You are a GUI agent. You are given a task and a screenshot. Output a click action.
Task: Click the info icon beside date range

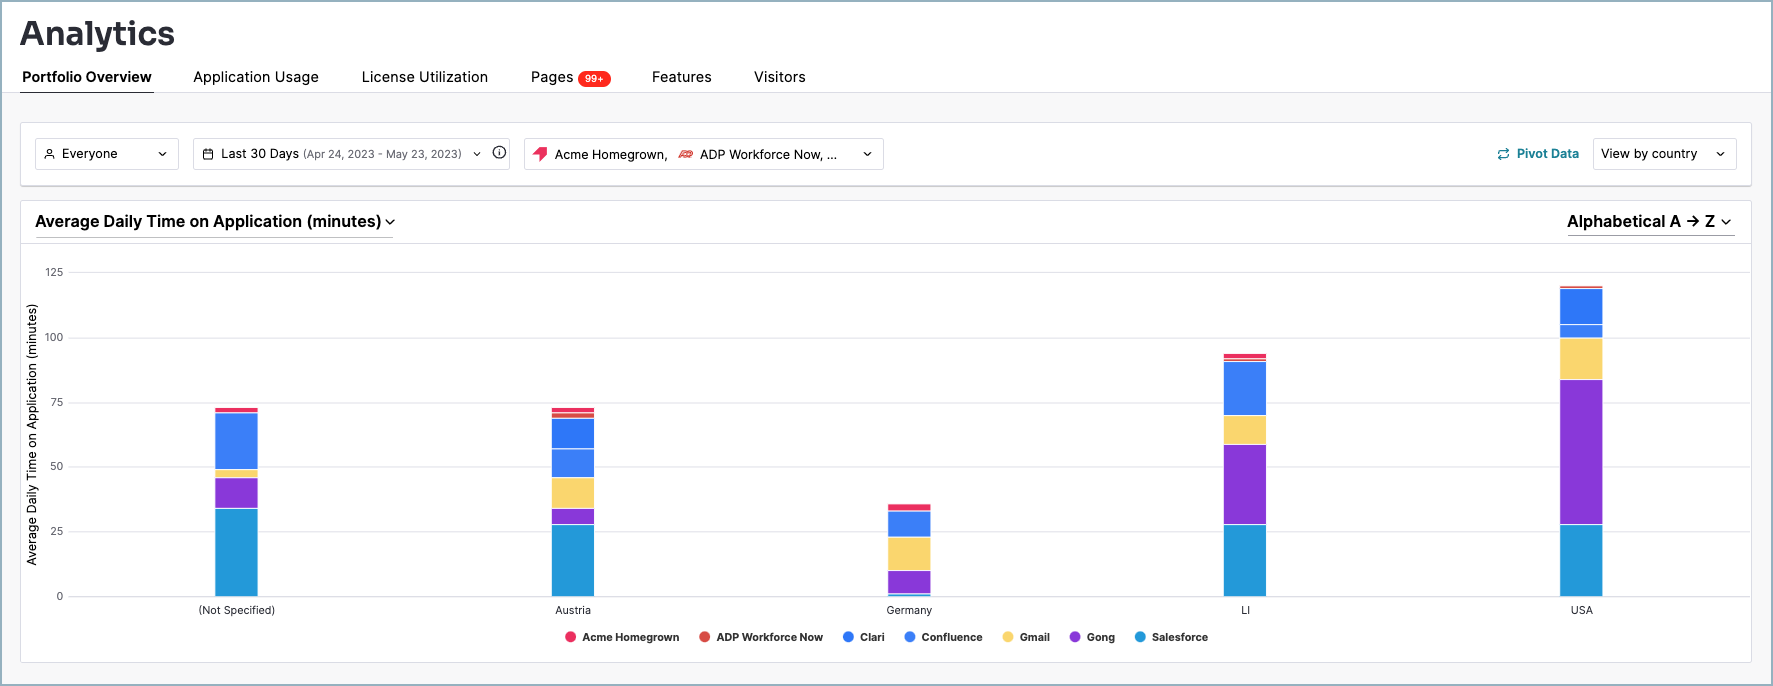pyautogui.click(x=499, y=153)
